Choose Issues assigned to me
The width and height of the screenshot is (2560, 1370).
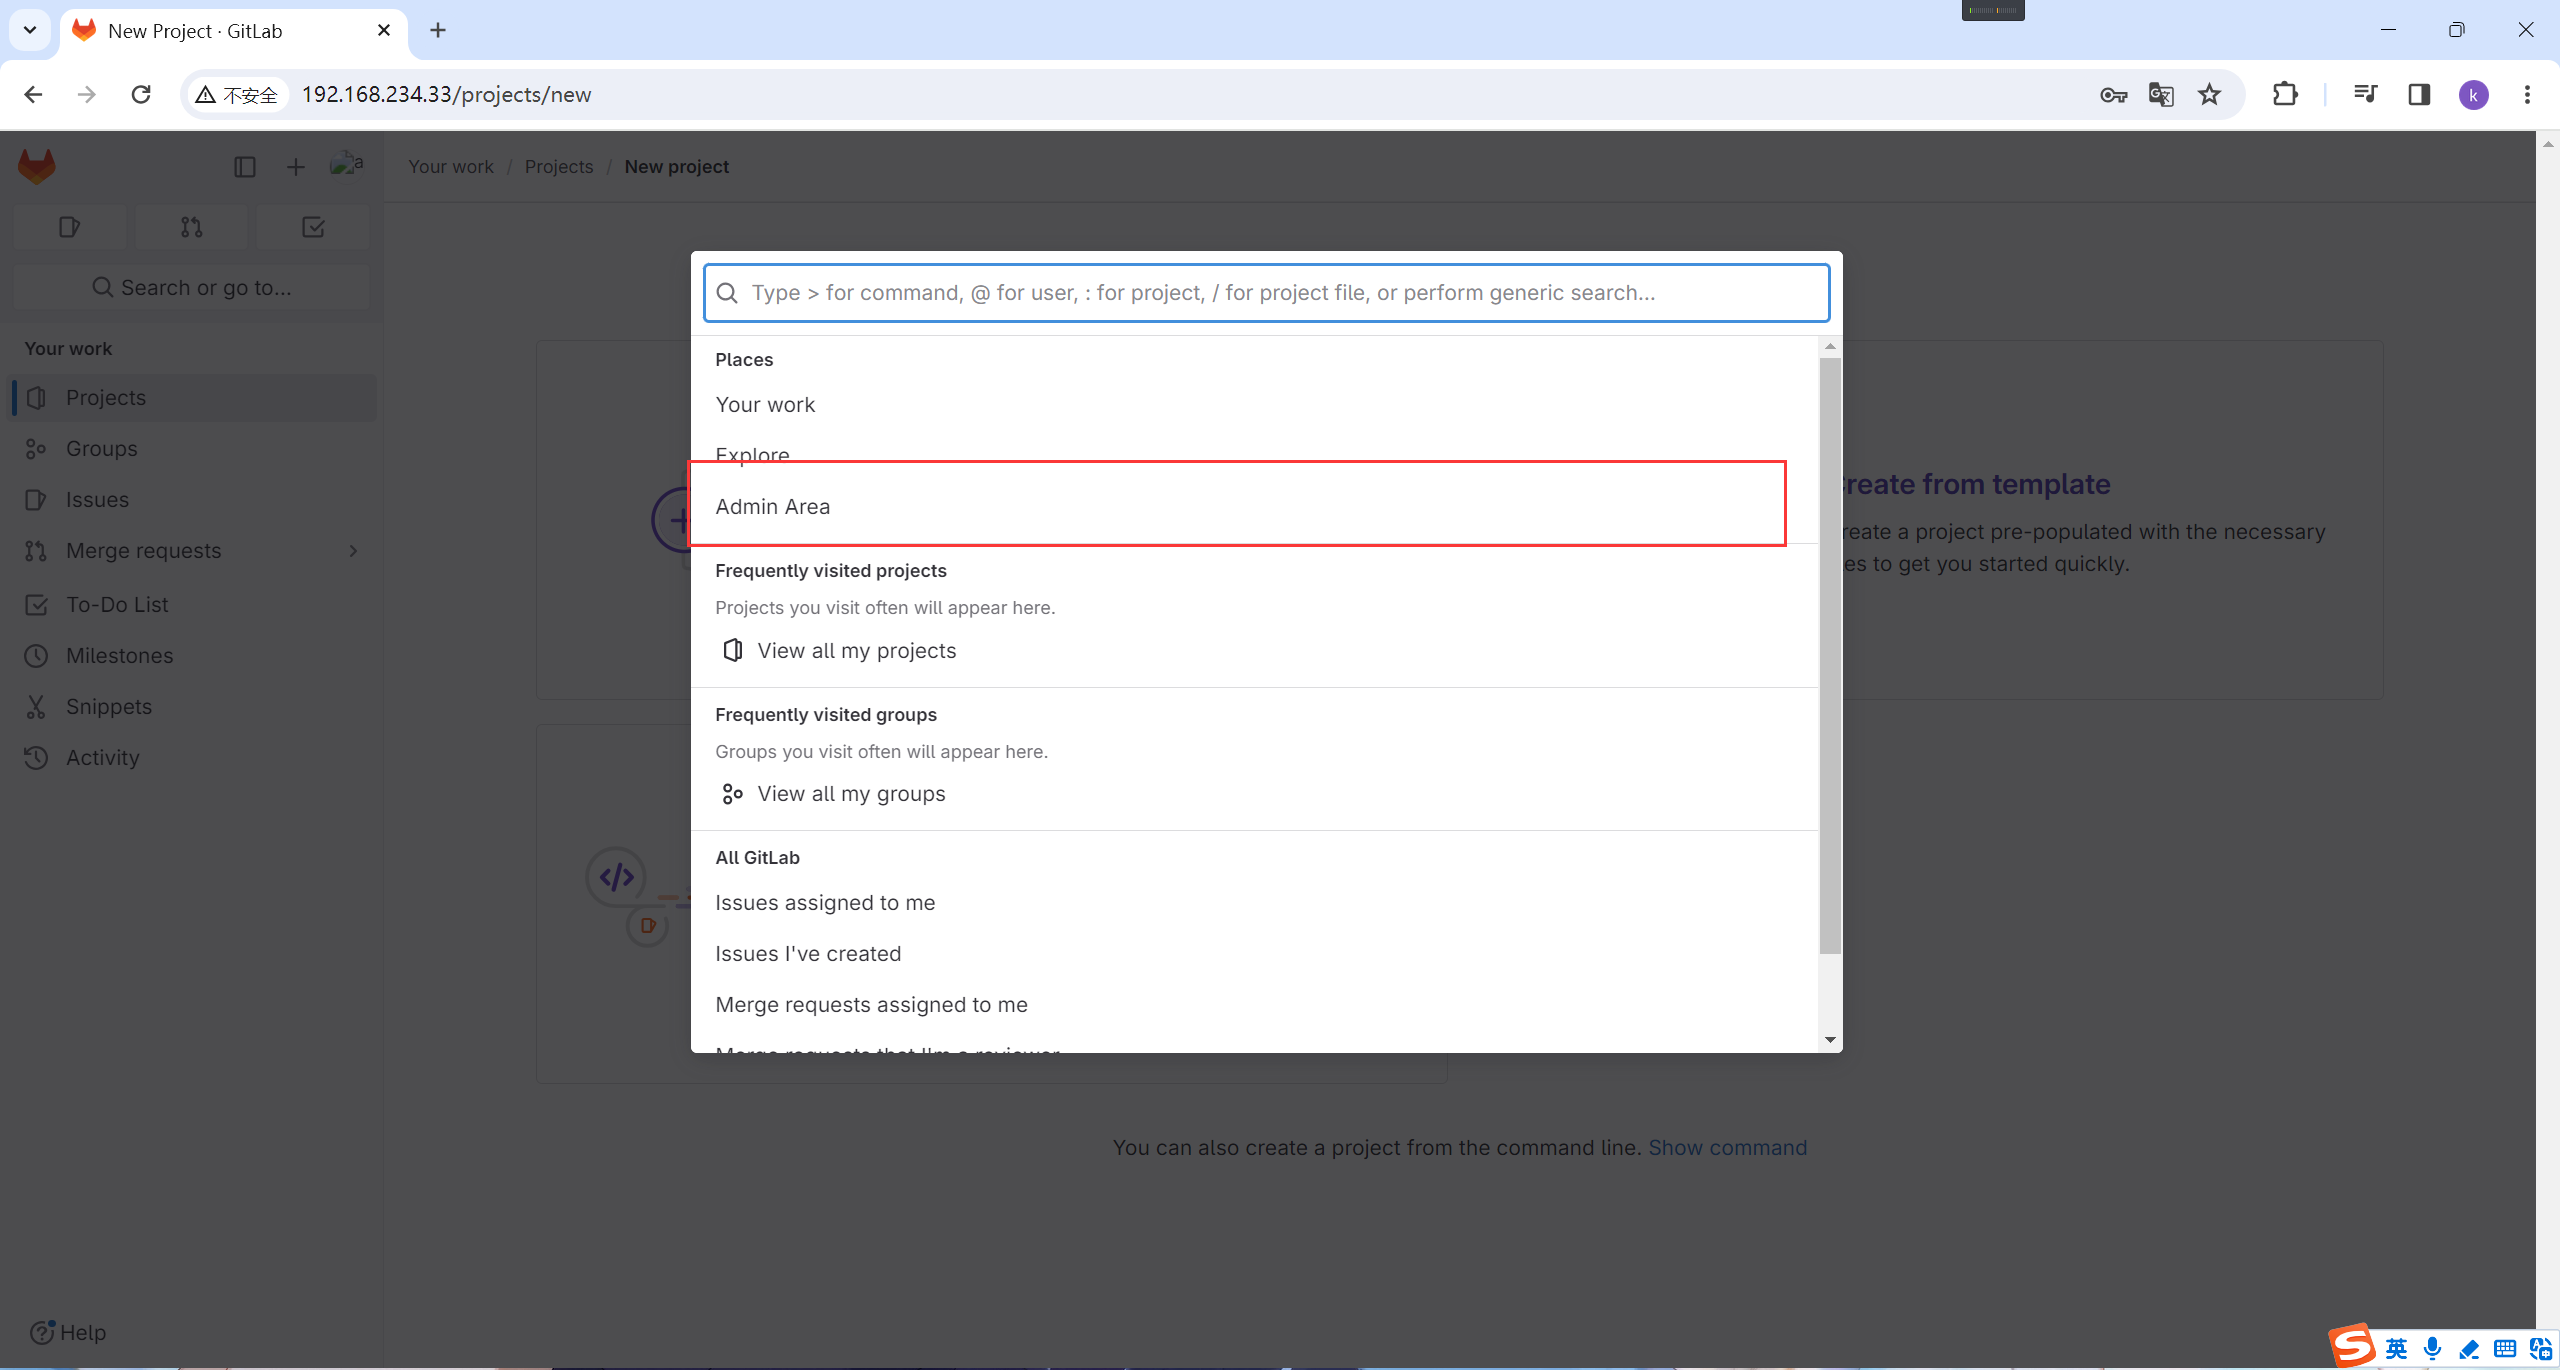825,903
